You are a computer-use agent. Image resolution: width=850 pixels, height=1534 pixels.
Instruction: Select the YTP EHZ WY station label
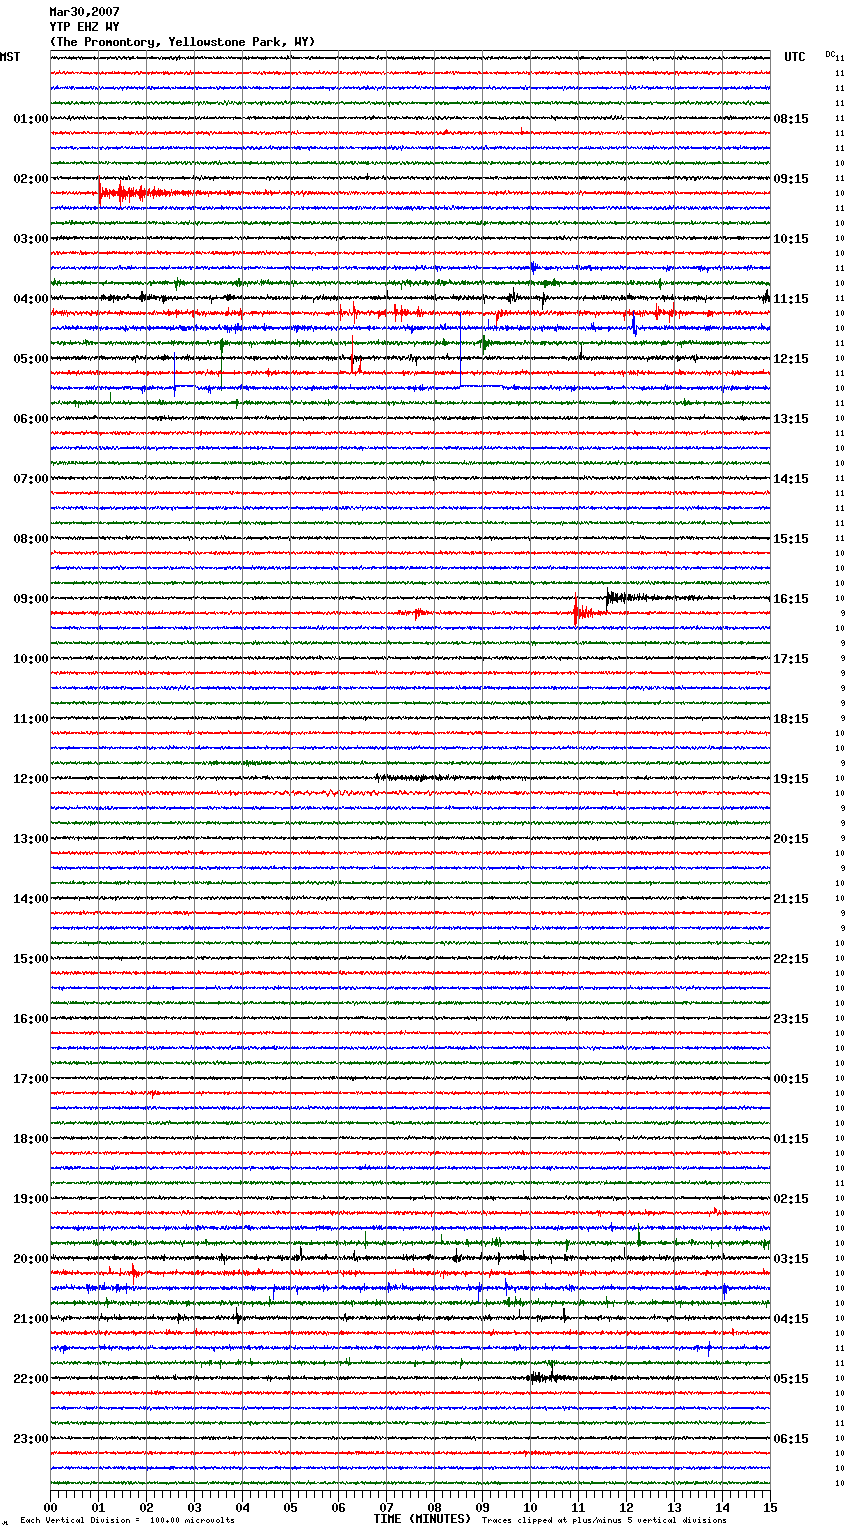point(84,27)
